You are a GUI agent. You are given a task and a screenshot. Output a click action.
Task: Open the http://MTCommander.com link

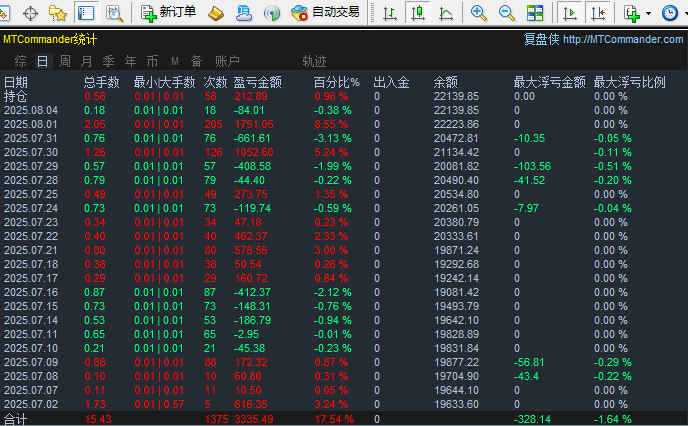point(623,39)
